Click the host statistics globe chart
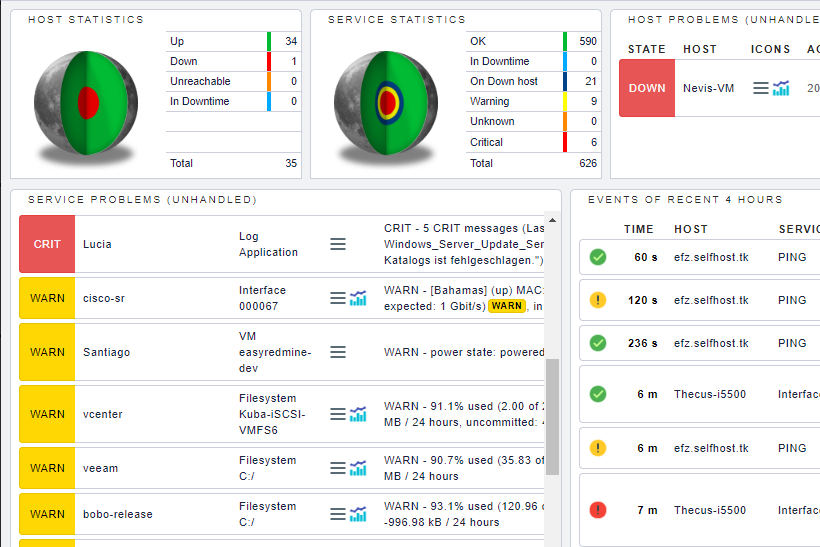The image size is (820, 547). [x=88, y=102]
